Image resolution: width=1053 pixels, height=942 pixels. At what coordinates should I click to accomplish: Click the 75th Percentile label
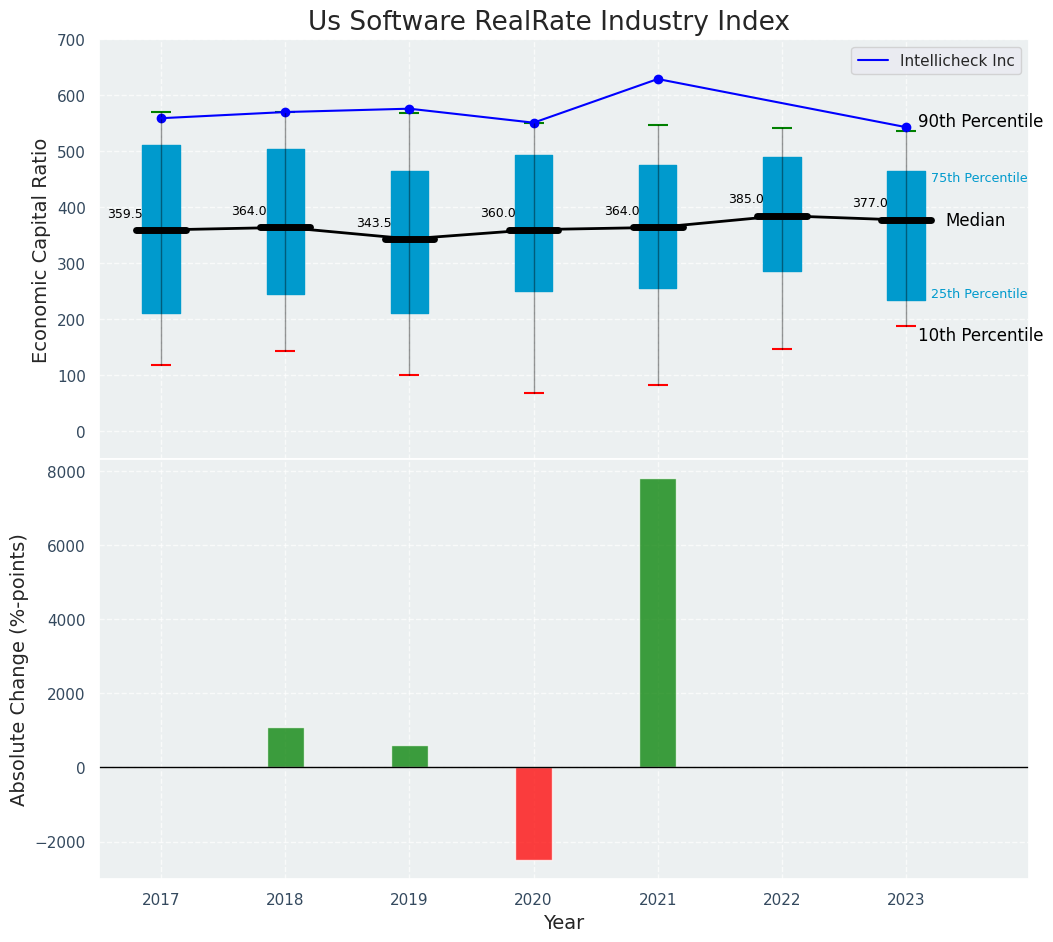click(978, 178)
